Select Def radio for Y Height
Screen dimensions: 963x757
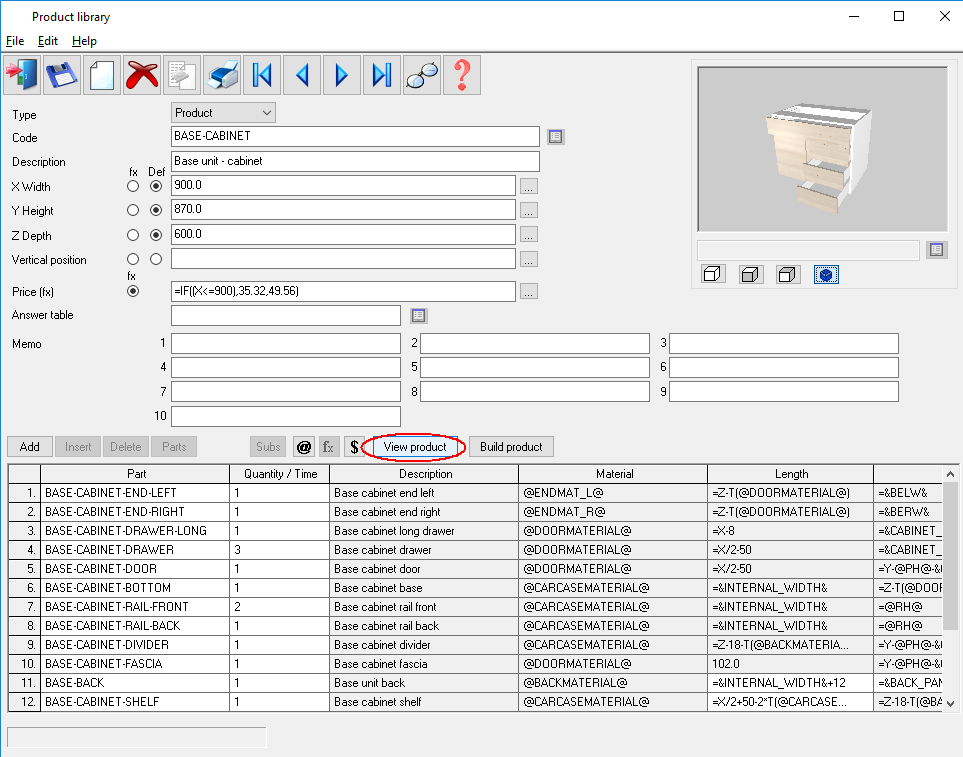[x=156, y=211]
